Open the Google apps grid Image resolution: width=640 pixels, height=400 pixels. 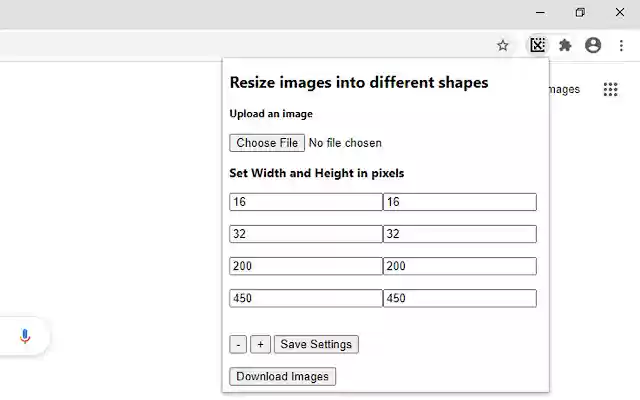pyautogui.click(x=610, y=89)
